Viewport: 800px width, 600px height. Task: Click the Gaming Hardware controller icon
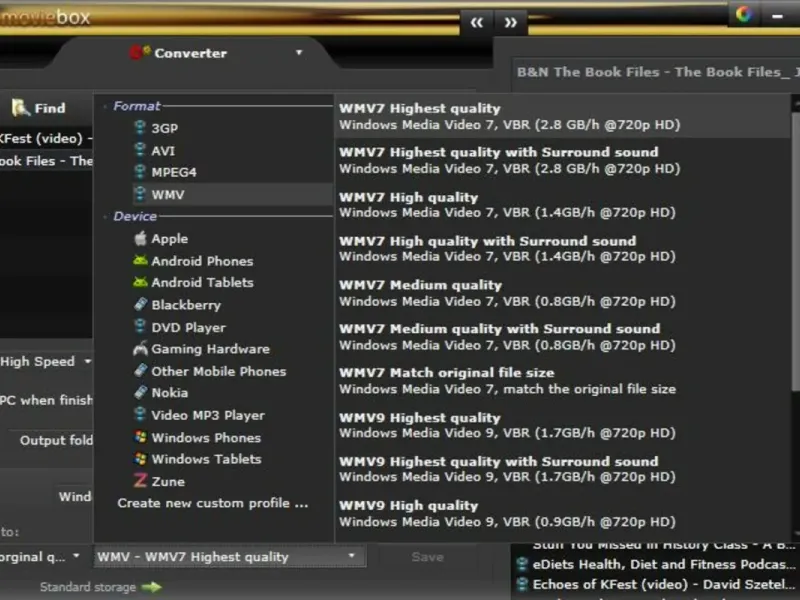tap(140, 348)
